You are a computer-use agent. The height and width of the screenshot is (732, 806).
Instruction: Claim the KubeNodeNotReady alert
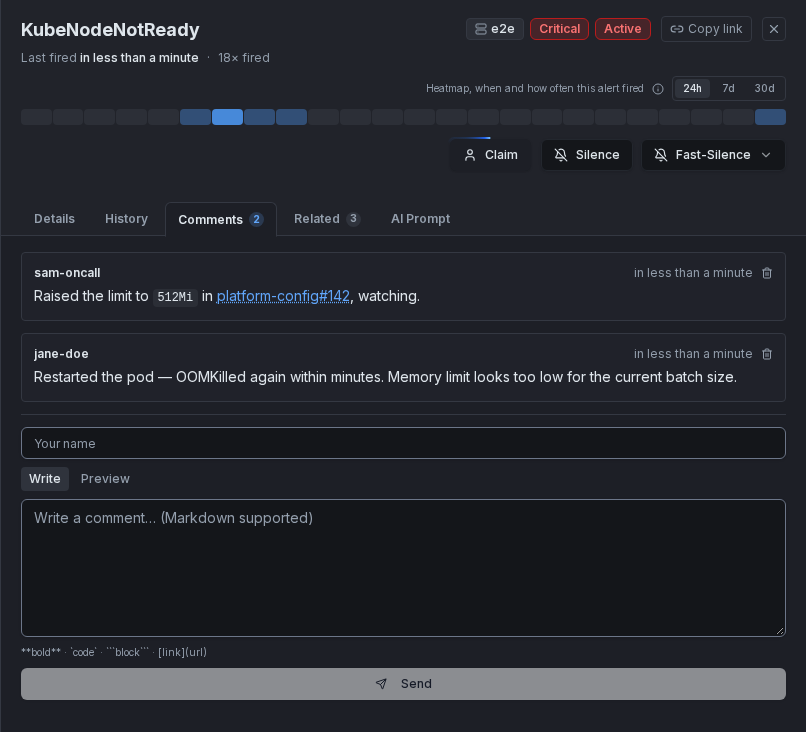pos(490,155)
